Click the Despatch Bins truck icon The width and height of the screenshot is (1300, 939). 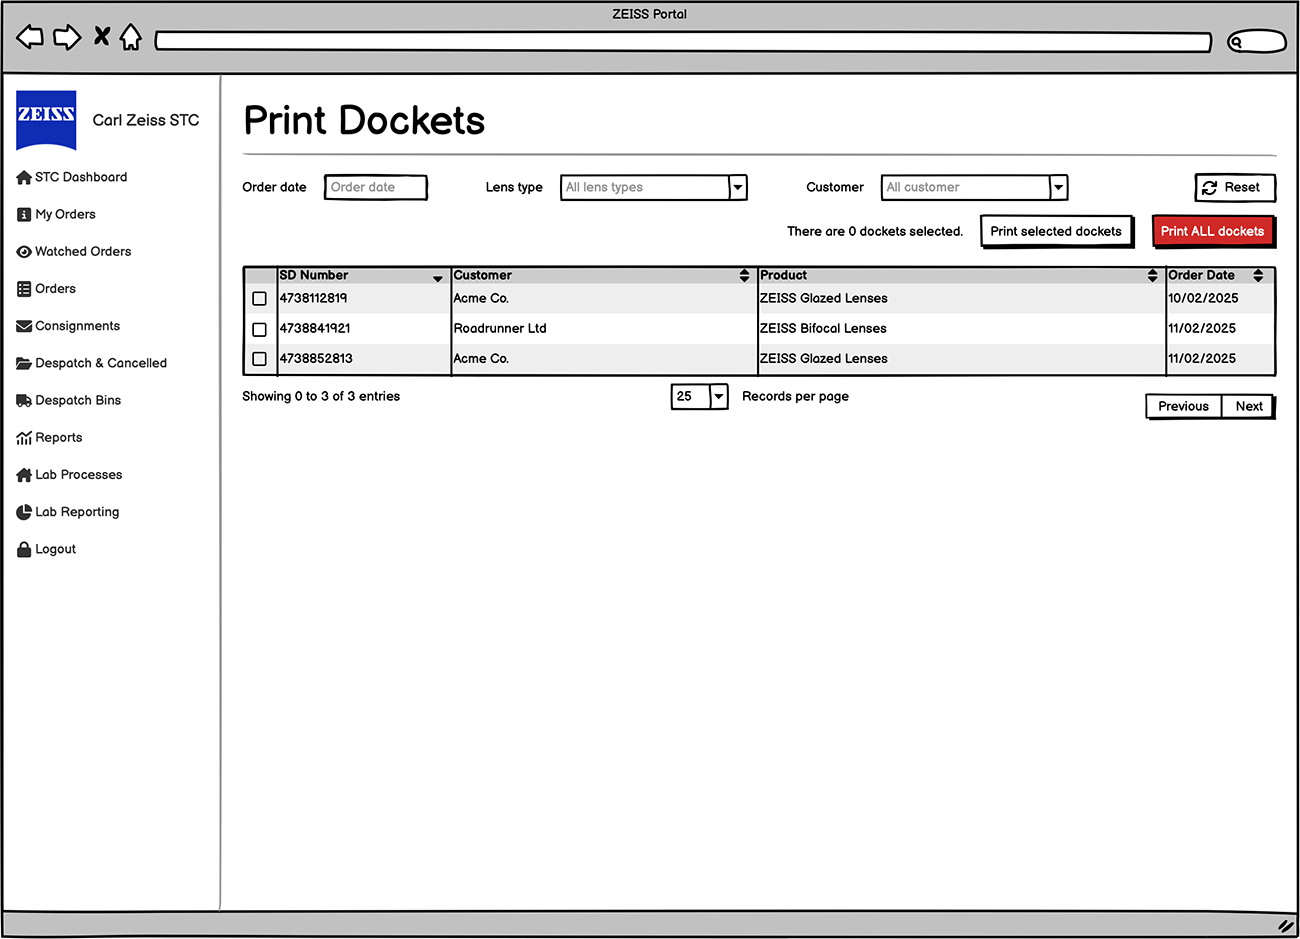tap(24, 401)
